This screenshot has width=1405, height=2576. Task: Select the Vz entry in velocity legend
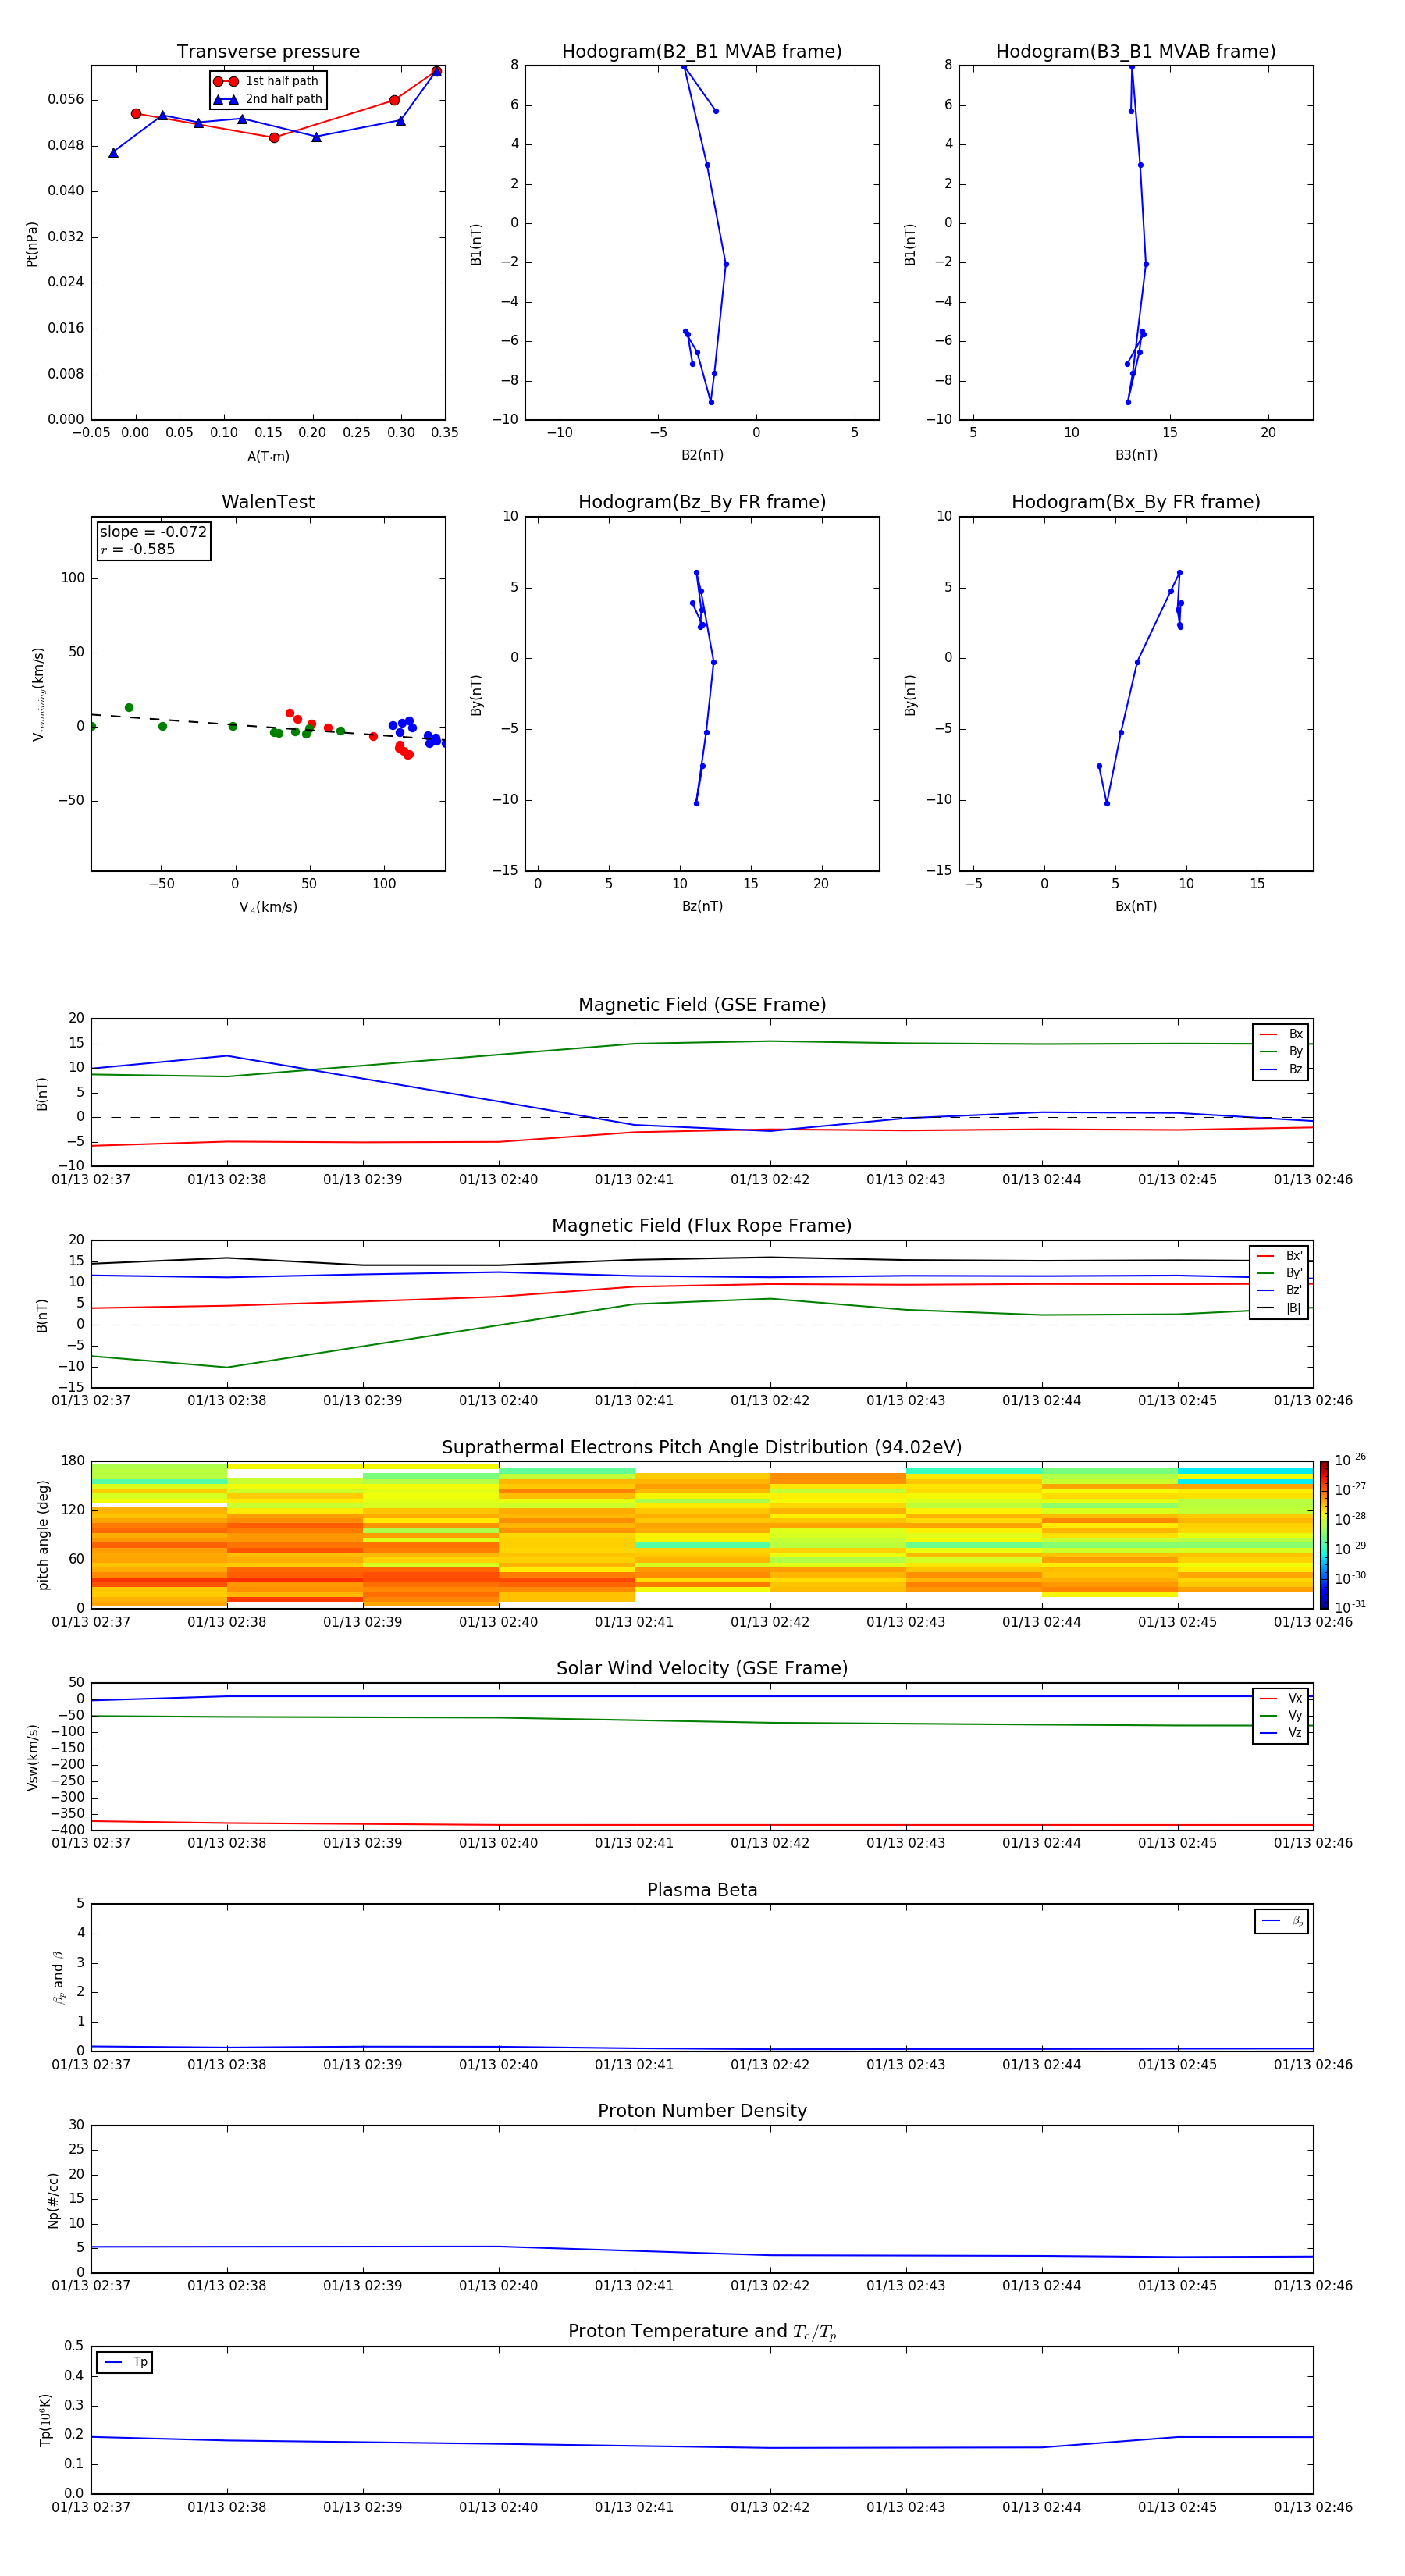[x=1281, y=1733]
